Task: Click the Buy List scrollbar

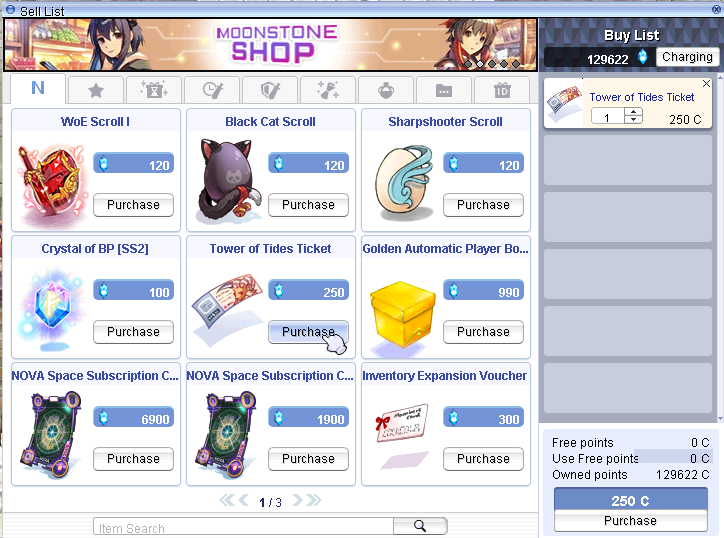Action: (720, 248)
